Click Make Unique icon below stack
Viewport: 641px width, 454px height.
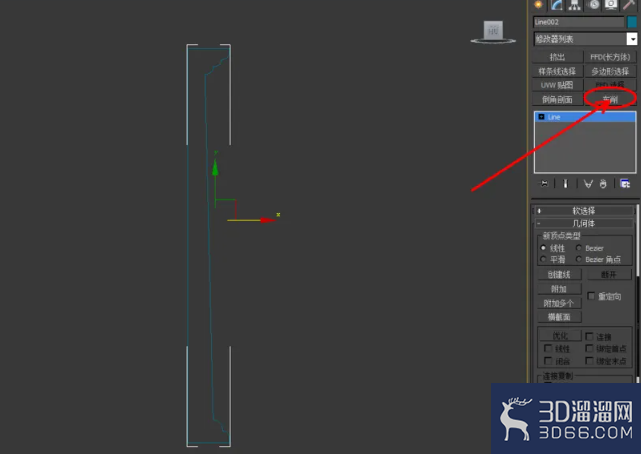pyautogui.click(x=588, y=184)
